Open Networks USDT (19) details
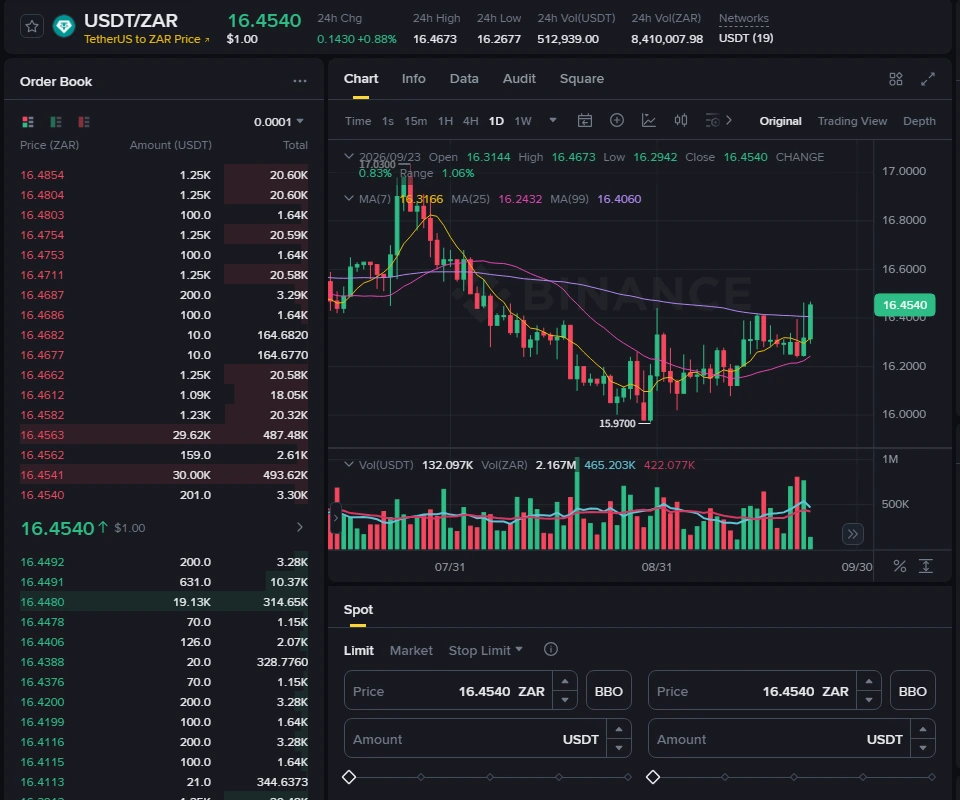This screenshot has height=800, width=960. [x=745, y=38]
